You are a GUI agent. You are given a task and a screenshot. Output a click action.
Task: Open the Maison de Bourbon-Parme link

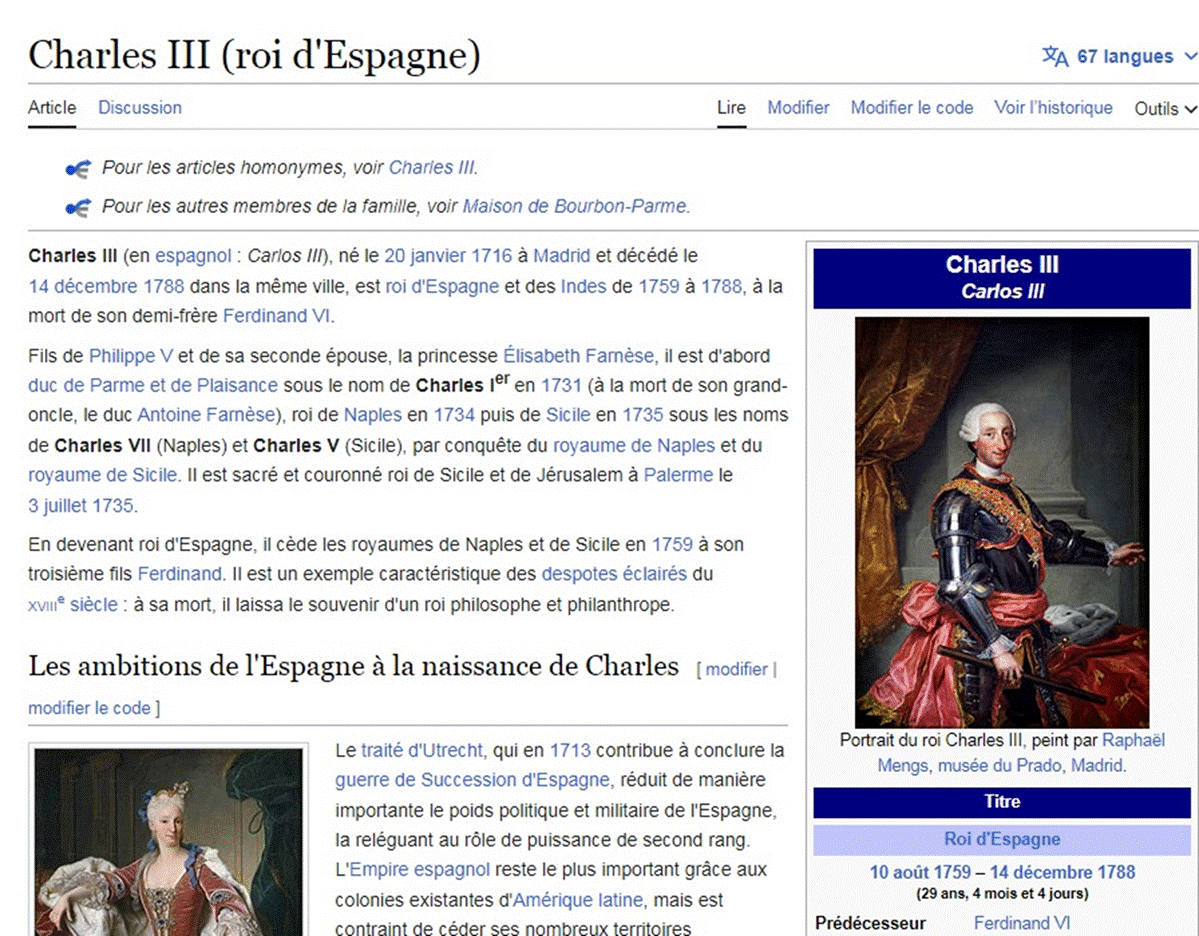[574, 206]
